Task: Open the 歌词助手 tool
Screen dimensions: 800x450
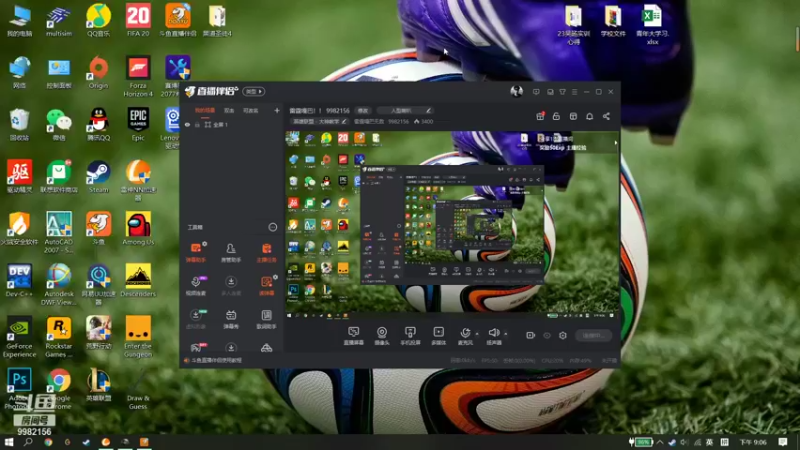Action: click(x=266, y=319)
